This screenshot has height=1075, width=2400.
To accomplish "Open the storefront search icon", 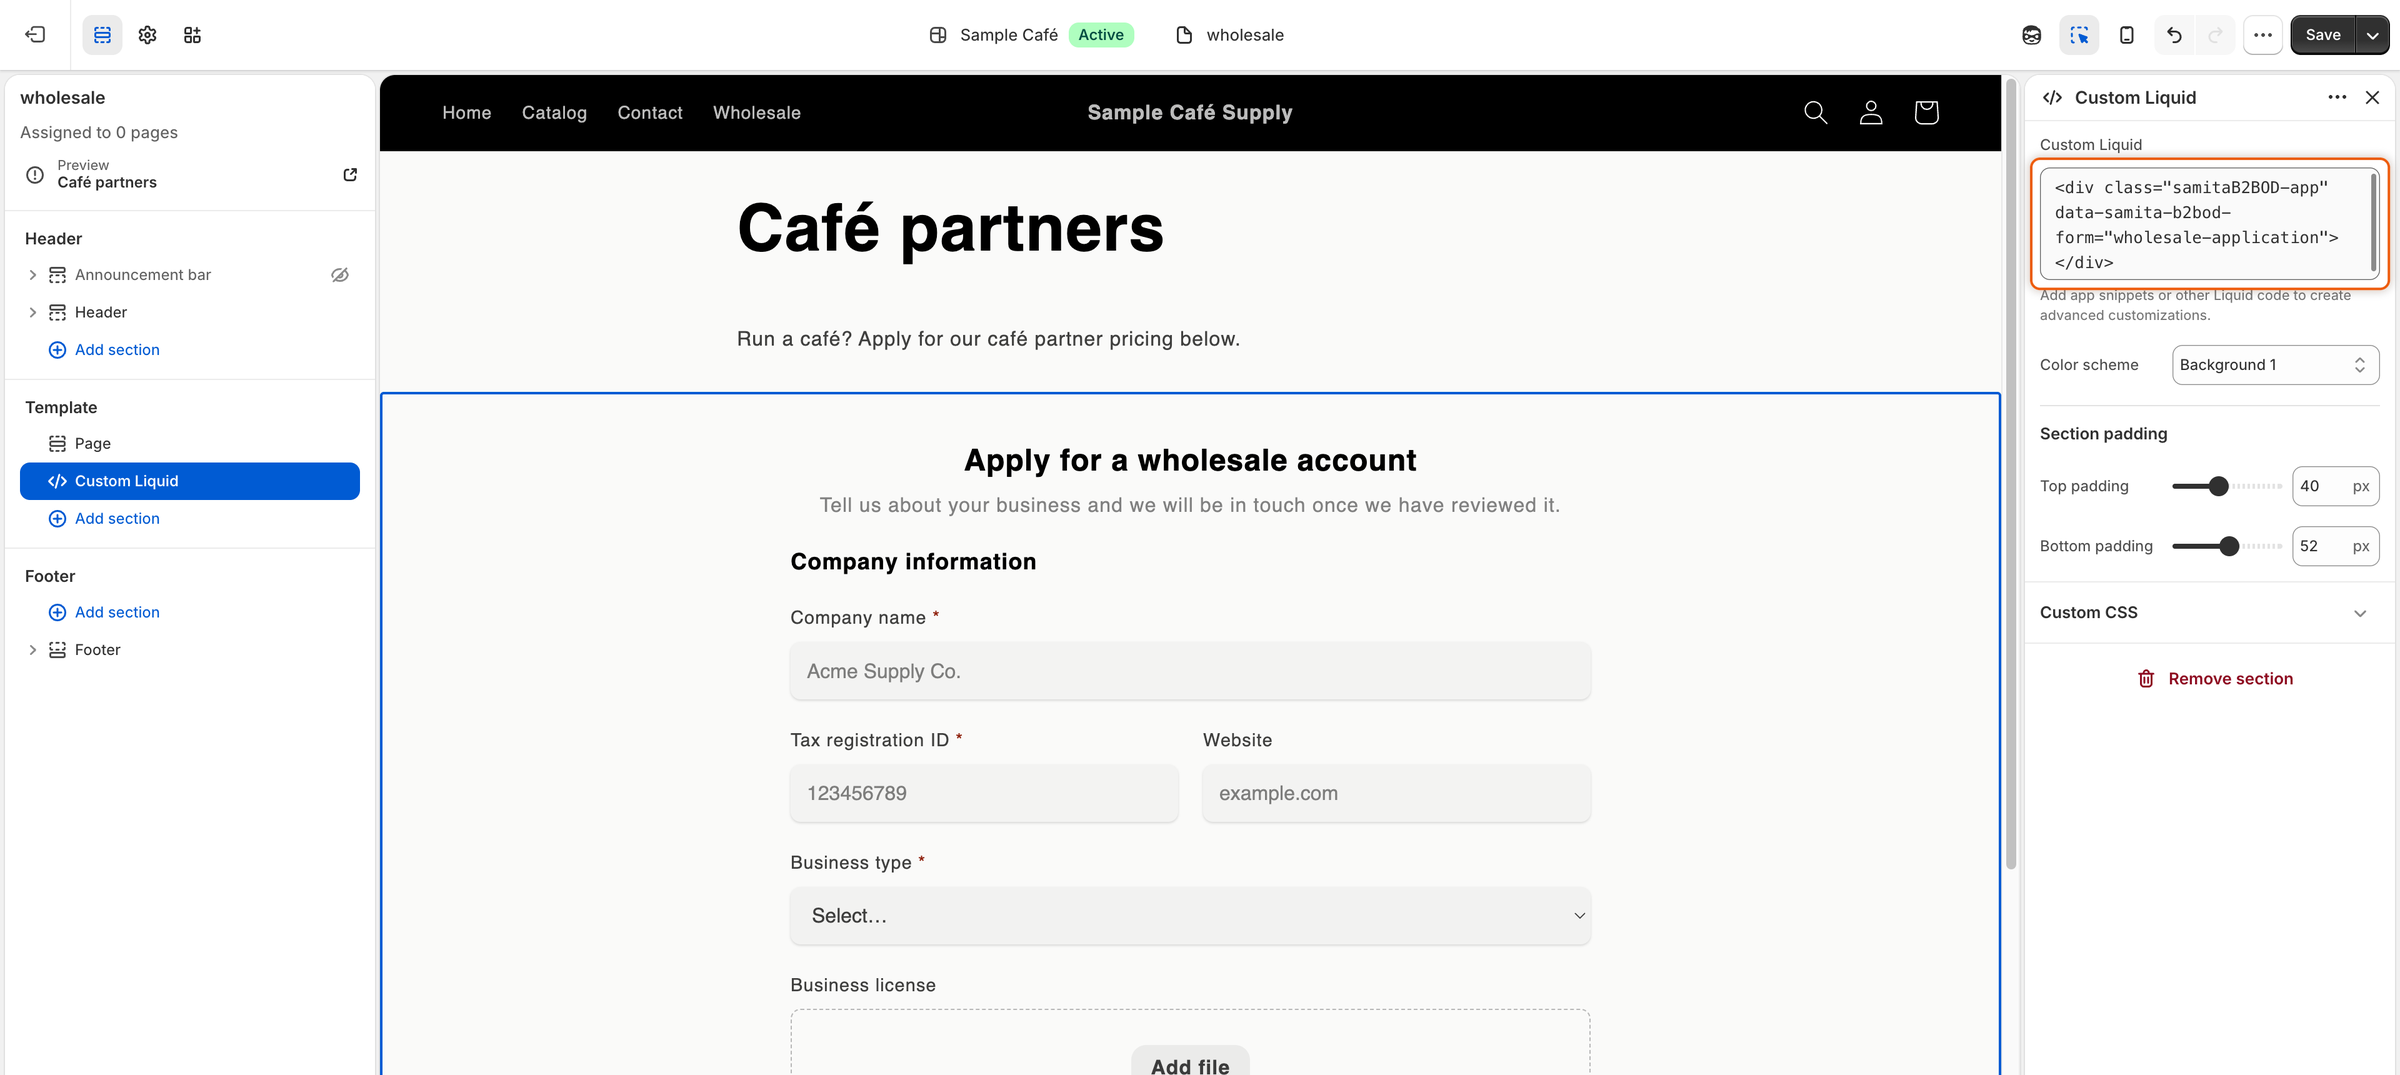I will [x=1815, y=113].
